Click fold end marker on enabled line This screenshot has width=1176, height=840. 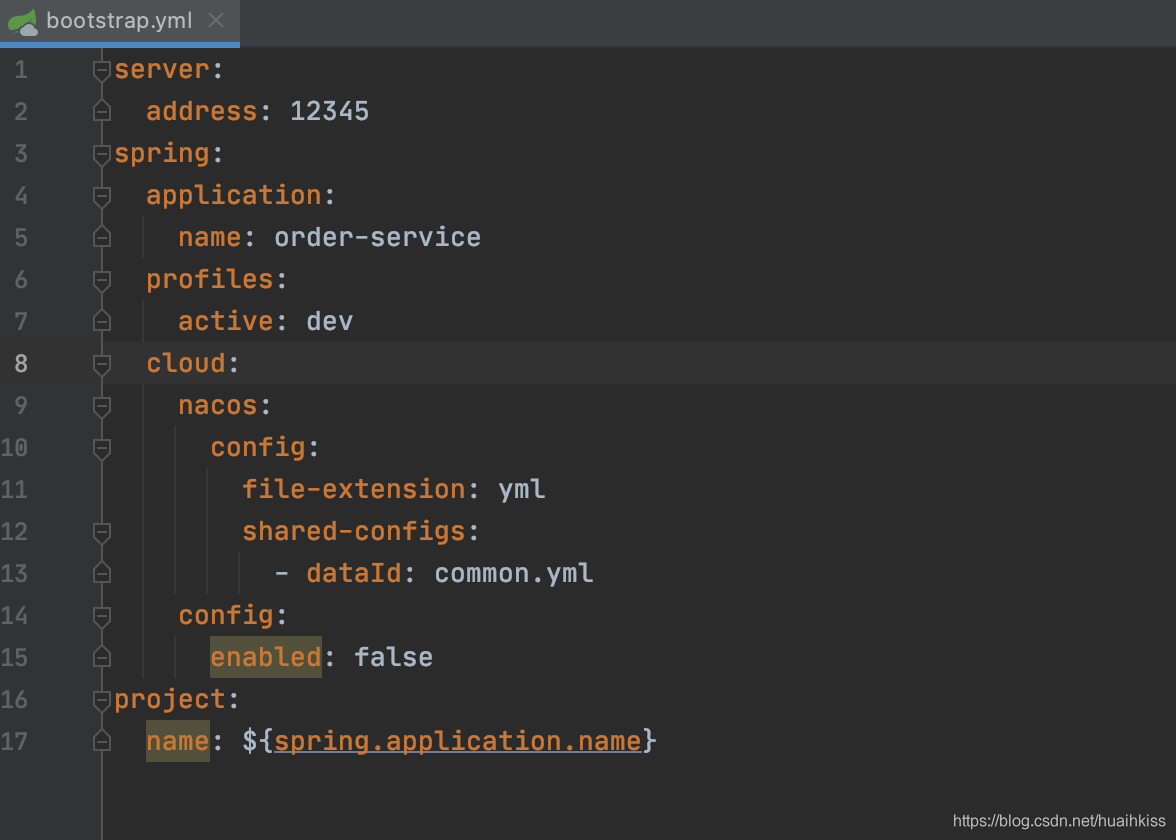pyautogui.click(x=102, y=658)
